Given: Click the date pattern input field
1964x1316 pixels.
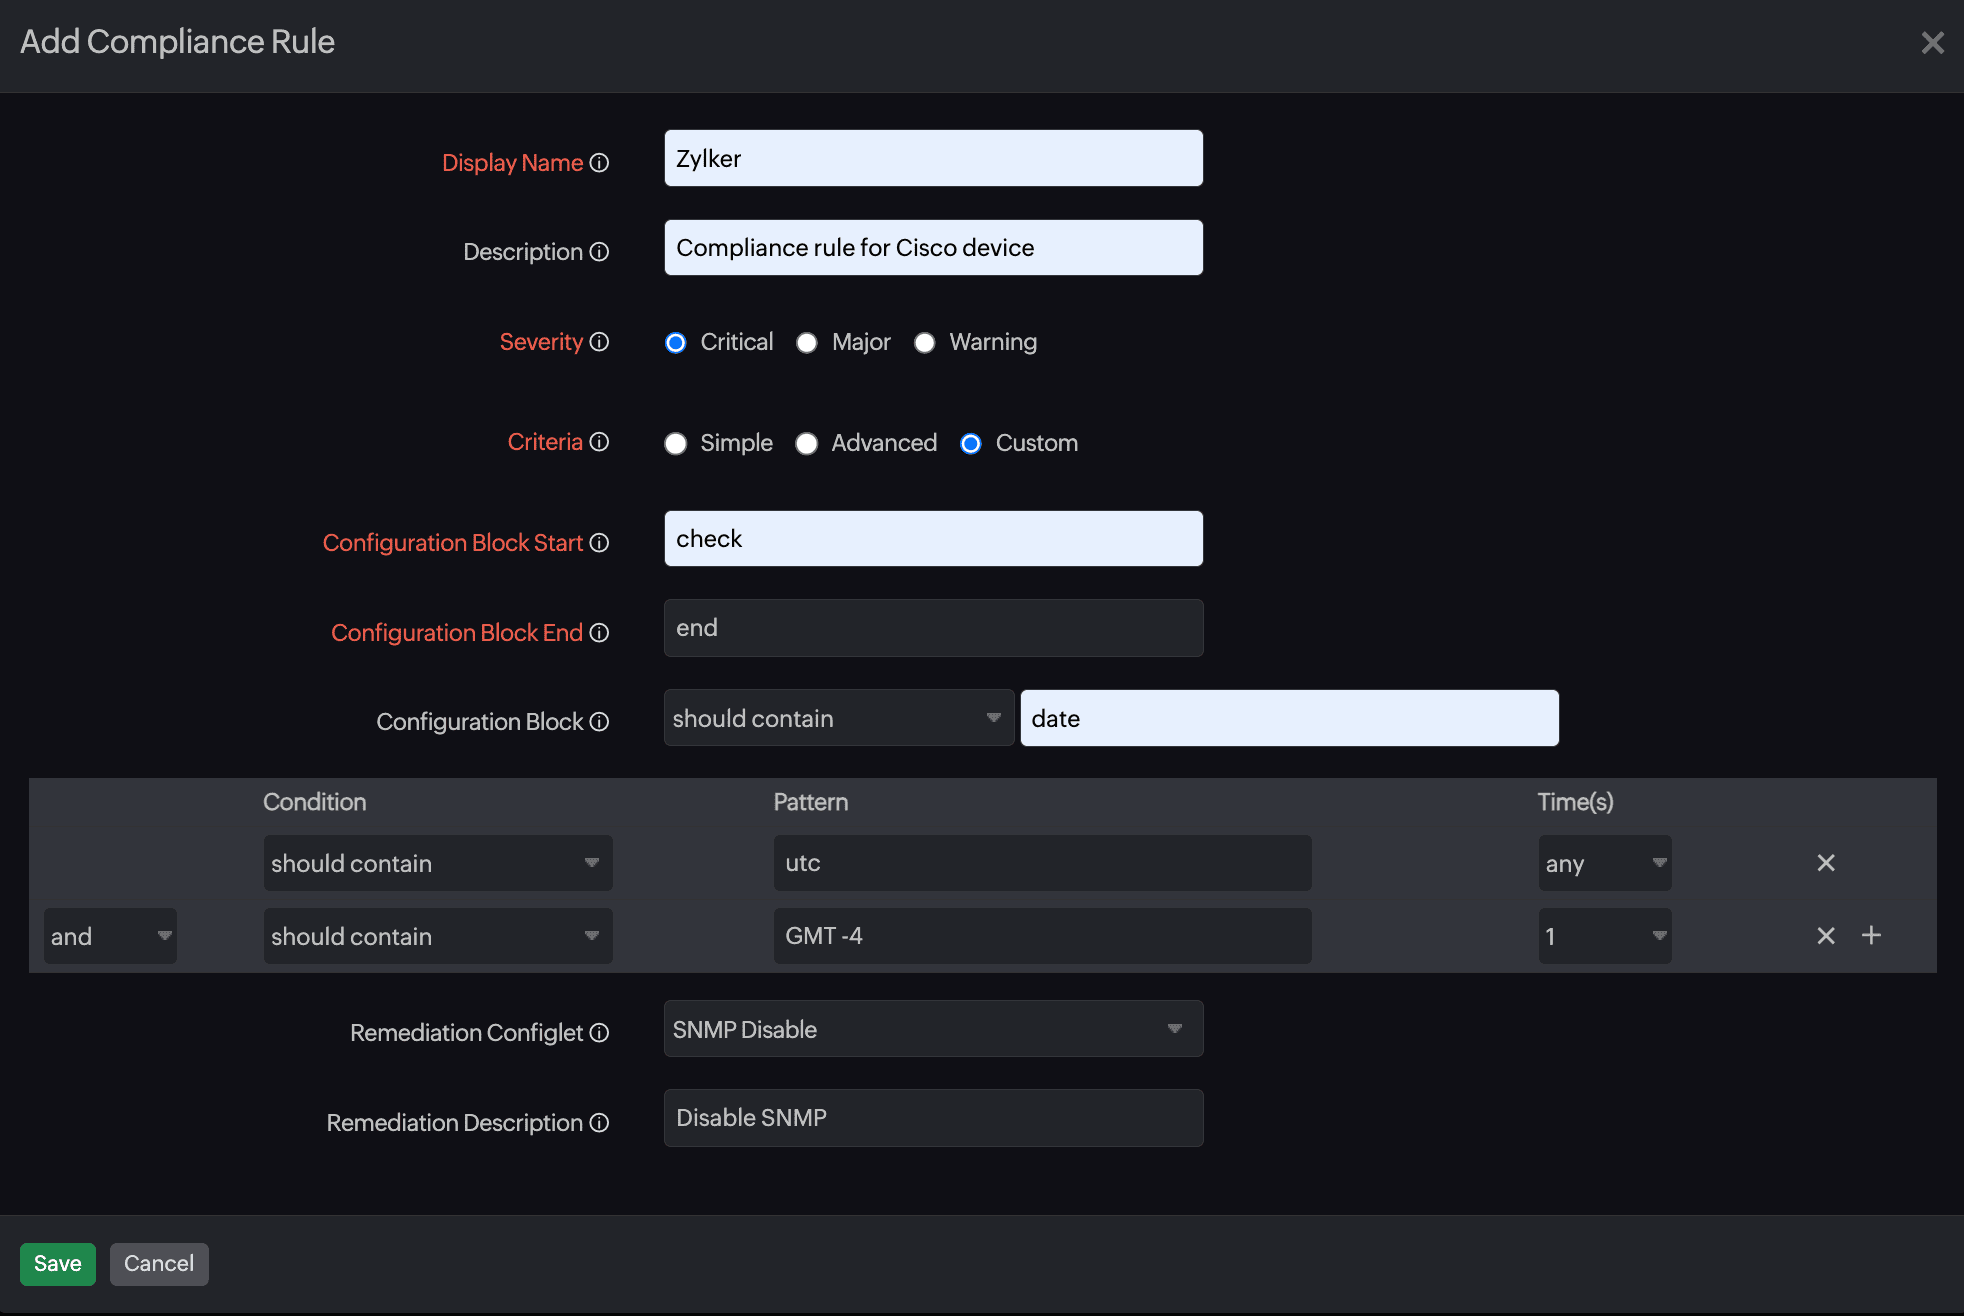Looking at the screenshot, I should coord(1288,717).
